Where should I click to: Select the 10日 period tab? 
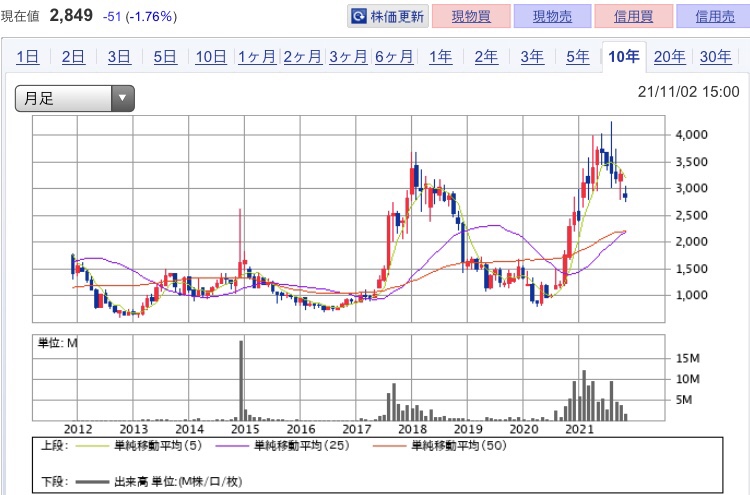[211, 57]
